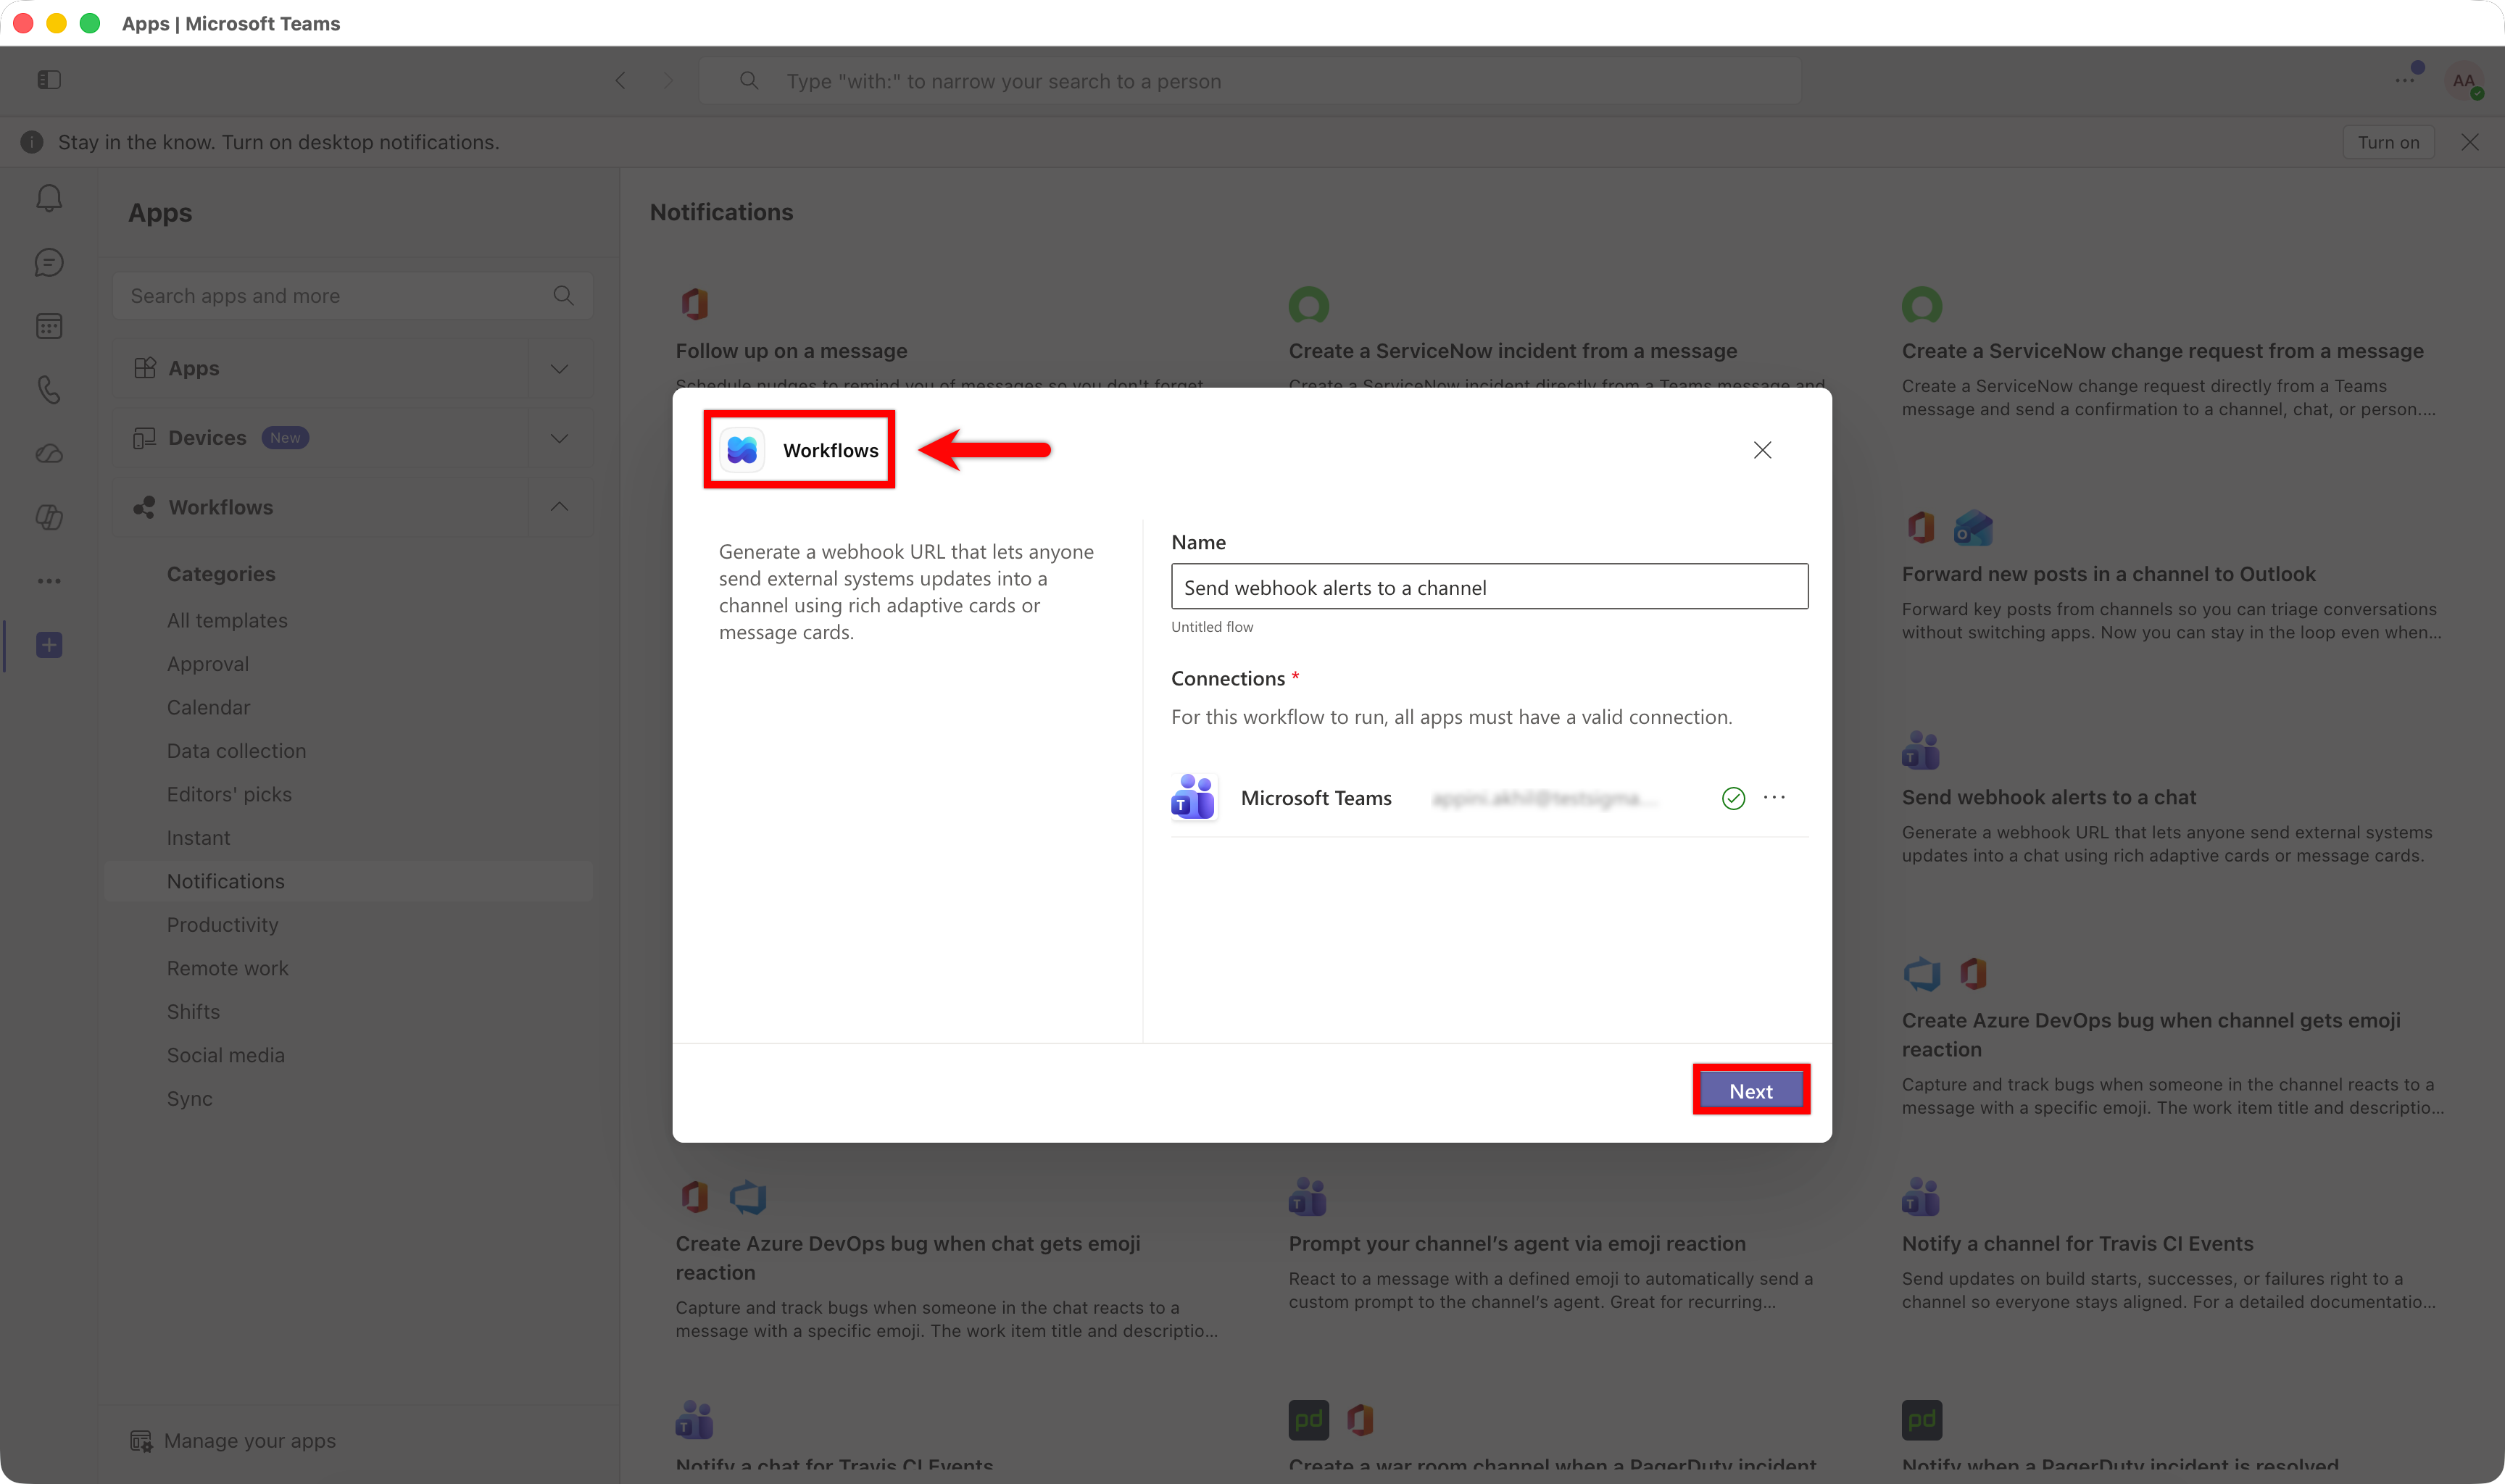
Task: Click the info icon in notification banner
Action: (x=32, y=142)
